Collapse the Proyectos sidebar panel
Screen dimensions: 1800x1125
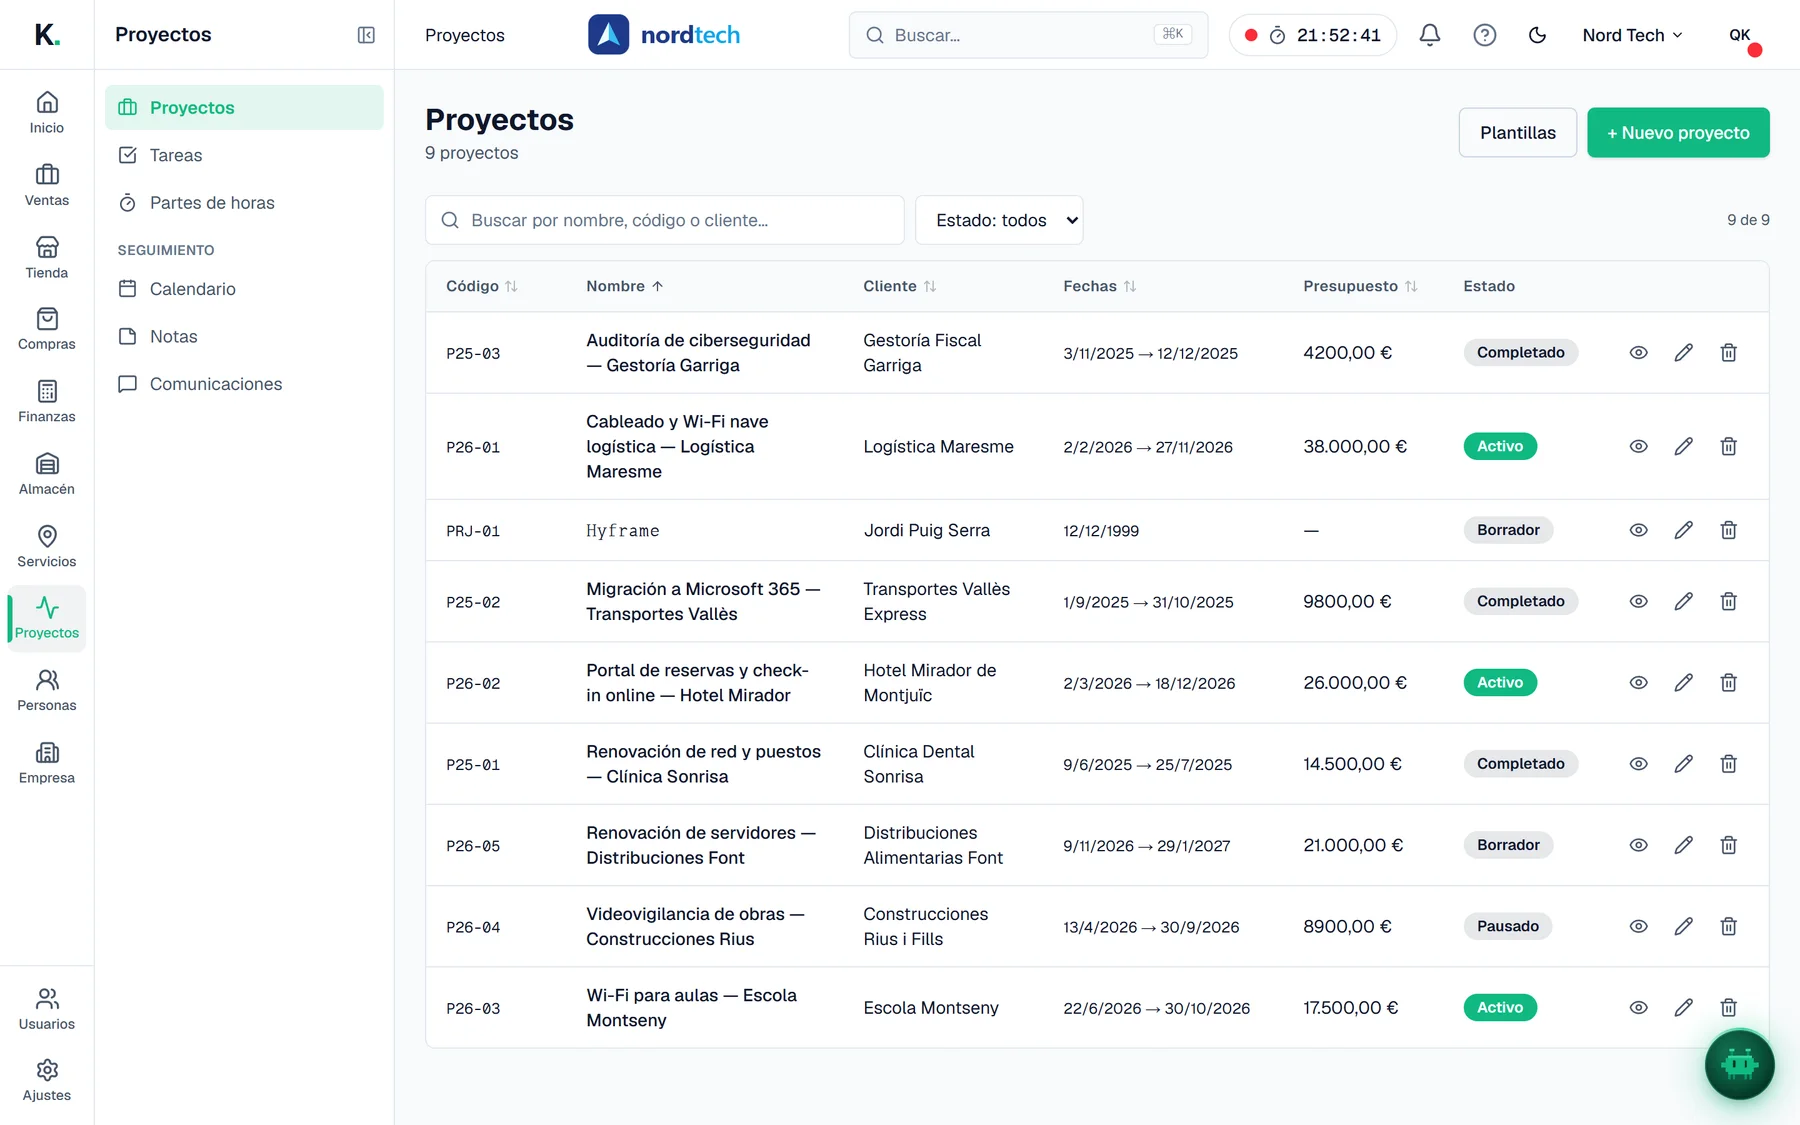pos(366,35)
